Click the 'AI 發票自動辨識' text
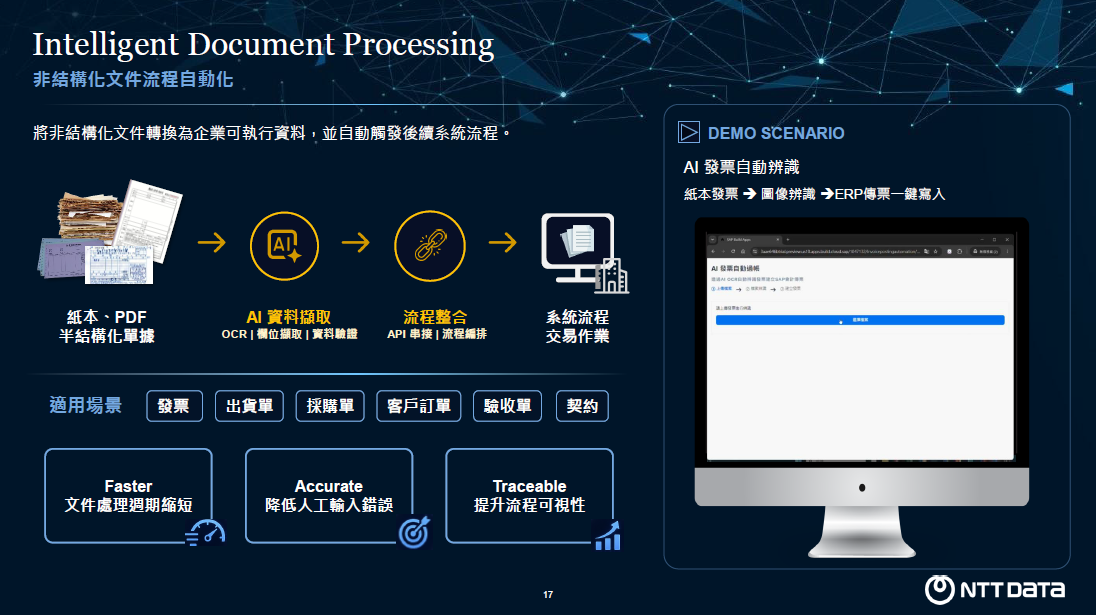The image size is (1096, 615). pyautogui.click(x=741, y=167)
